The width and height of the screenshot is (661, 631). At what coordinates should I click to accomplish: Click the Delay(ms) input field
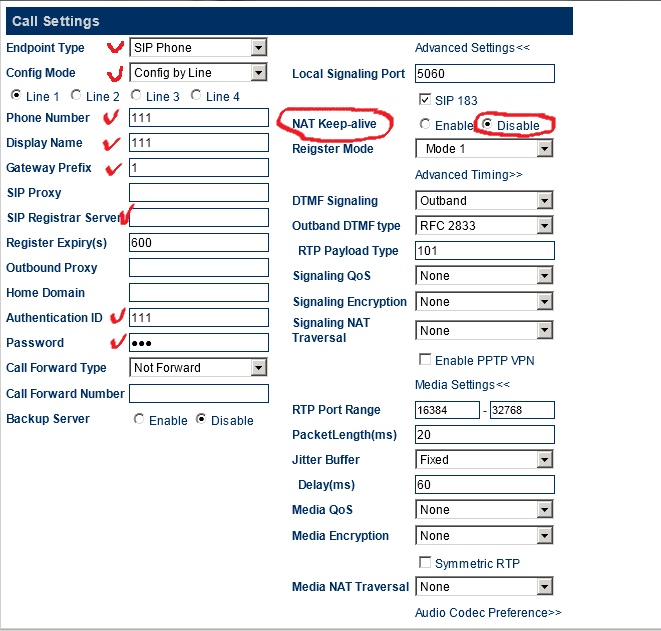[x=485, y=485]
